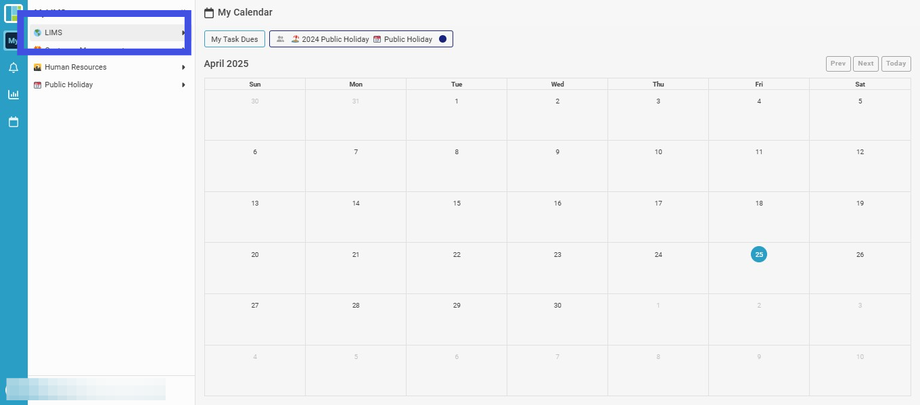Select April 13 in the calendar

(255, 217)
